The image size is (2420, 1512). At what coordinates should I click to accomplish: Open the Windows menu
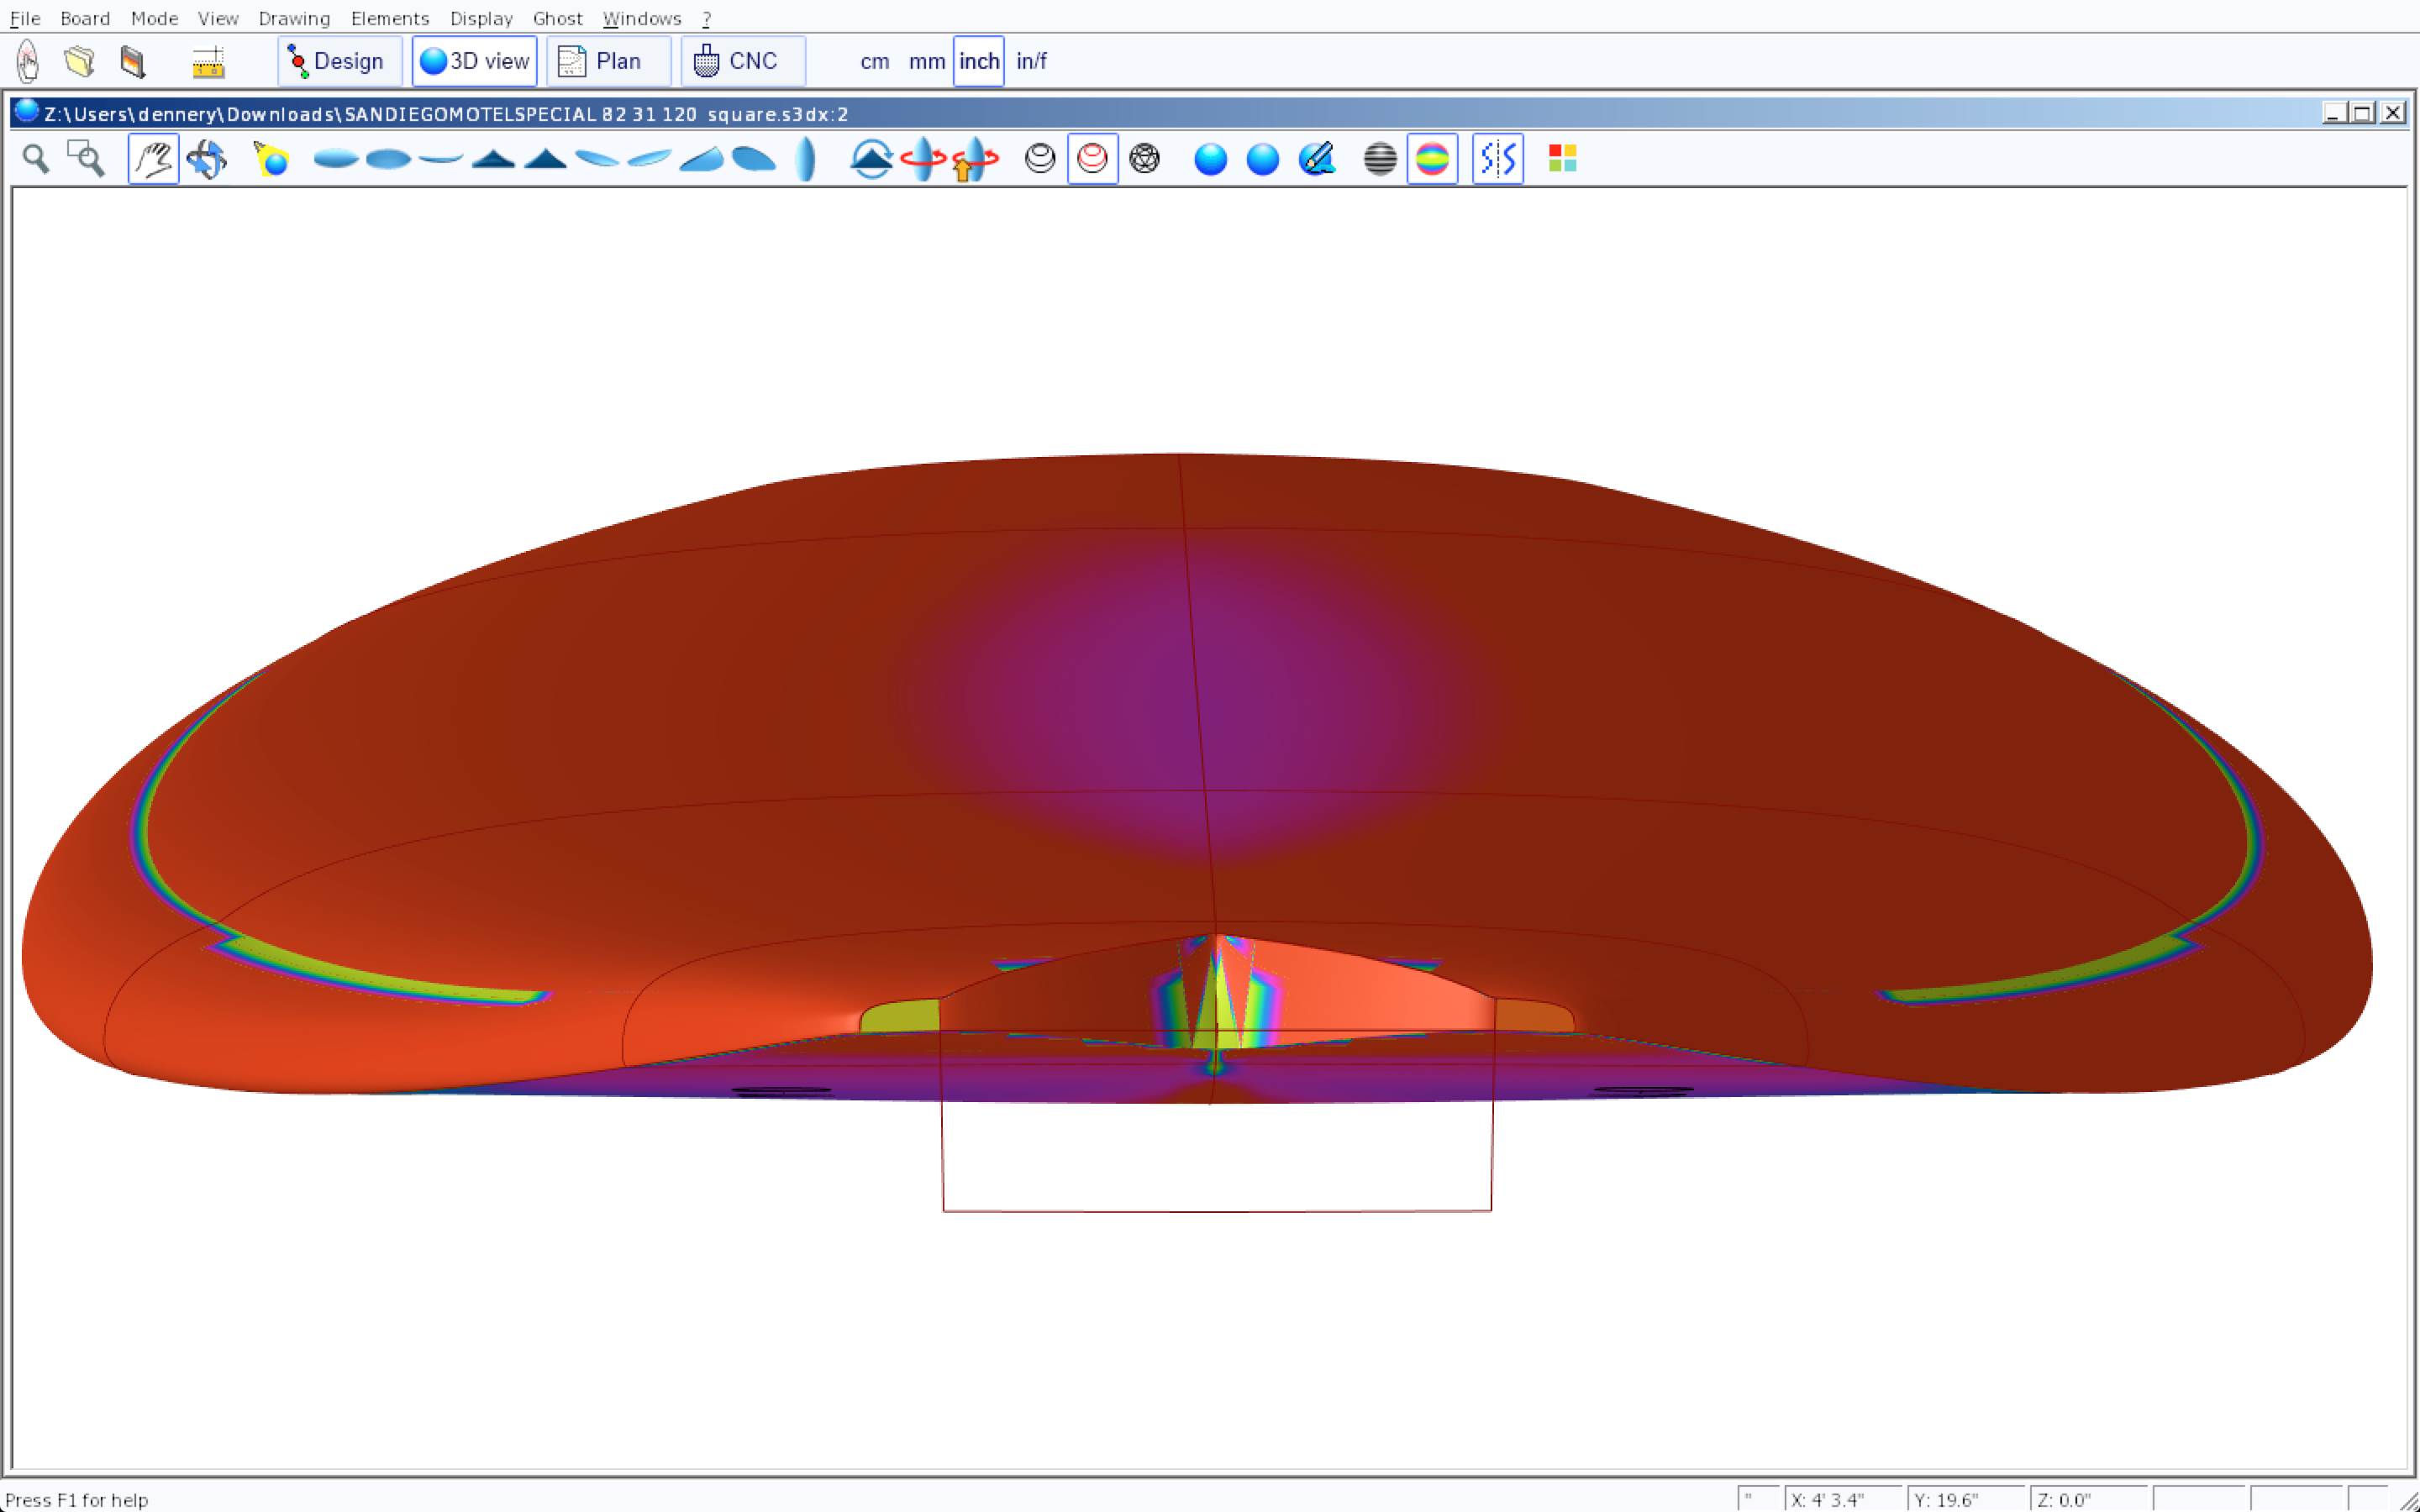[x=642, y=18]
